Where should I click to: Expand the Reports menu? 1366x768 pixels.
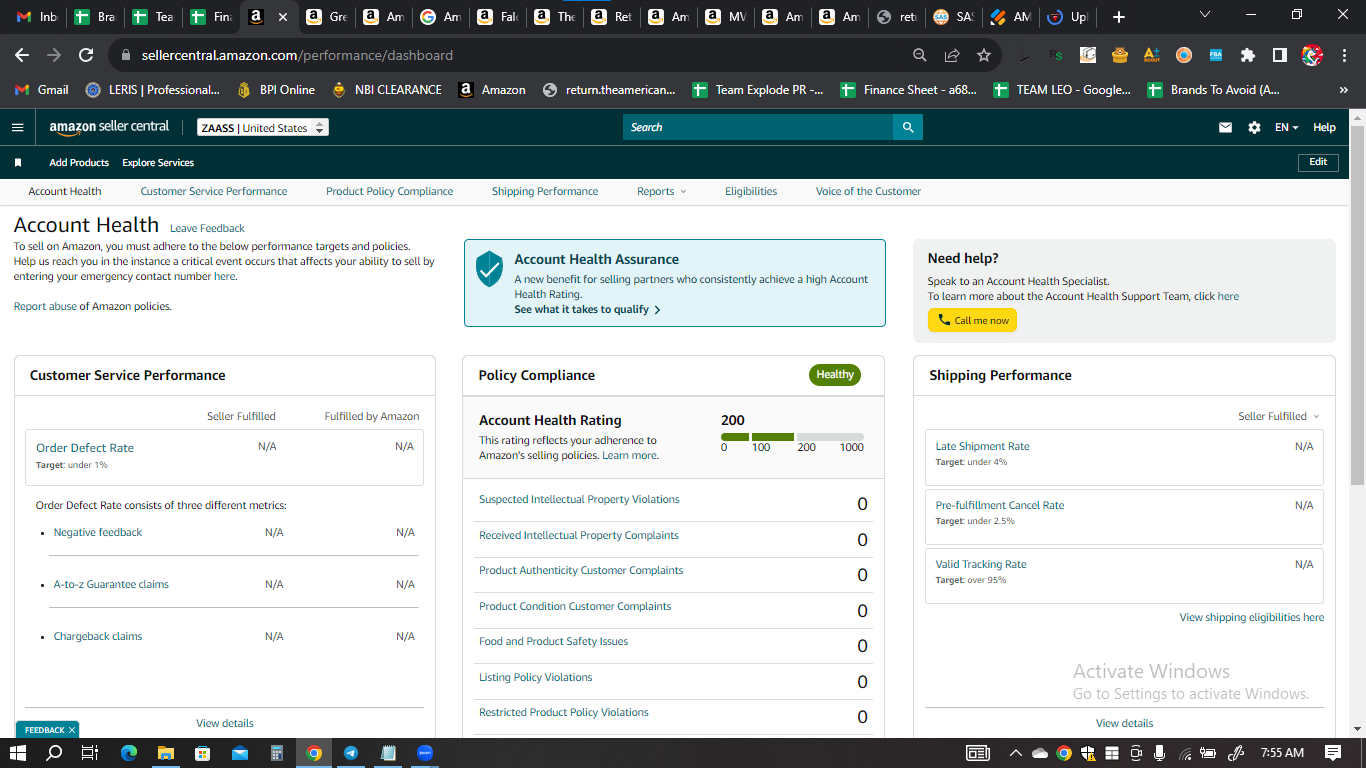pos(661,191)
